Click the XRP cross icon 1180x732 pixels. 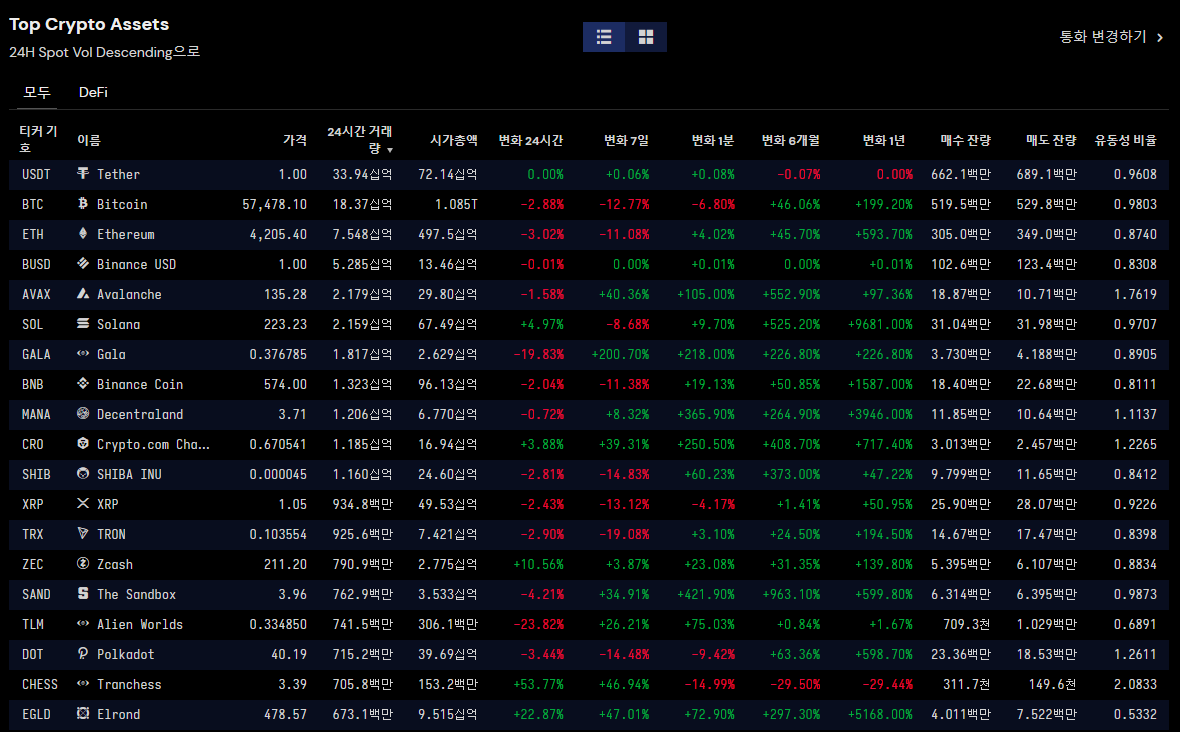point(83,504)
